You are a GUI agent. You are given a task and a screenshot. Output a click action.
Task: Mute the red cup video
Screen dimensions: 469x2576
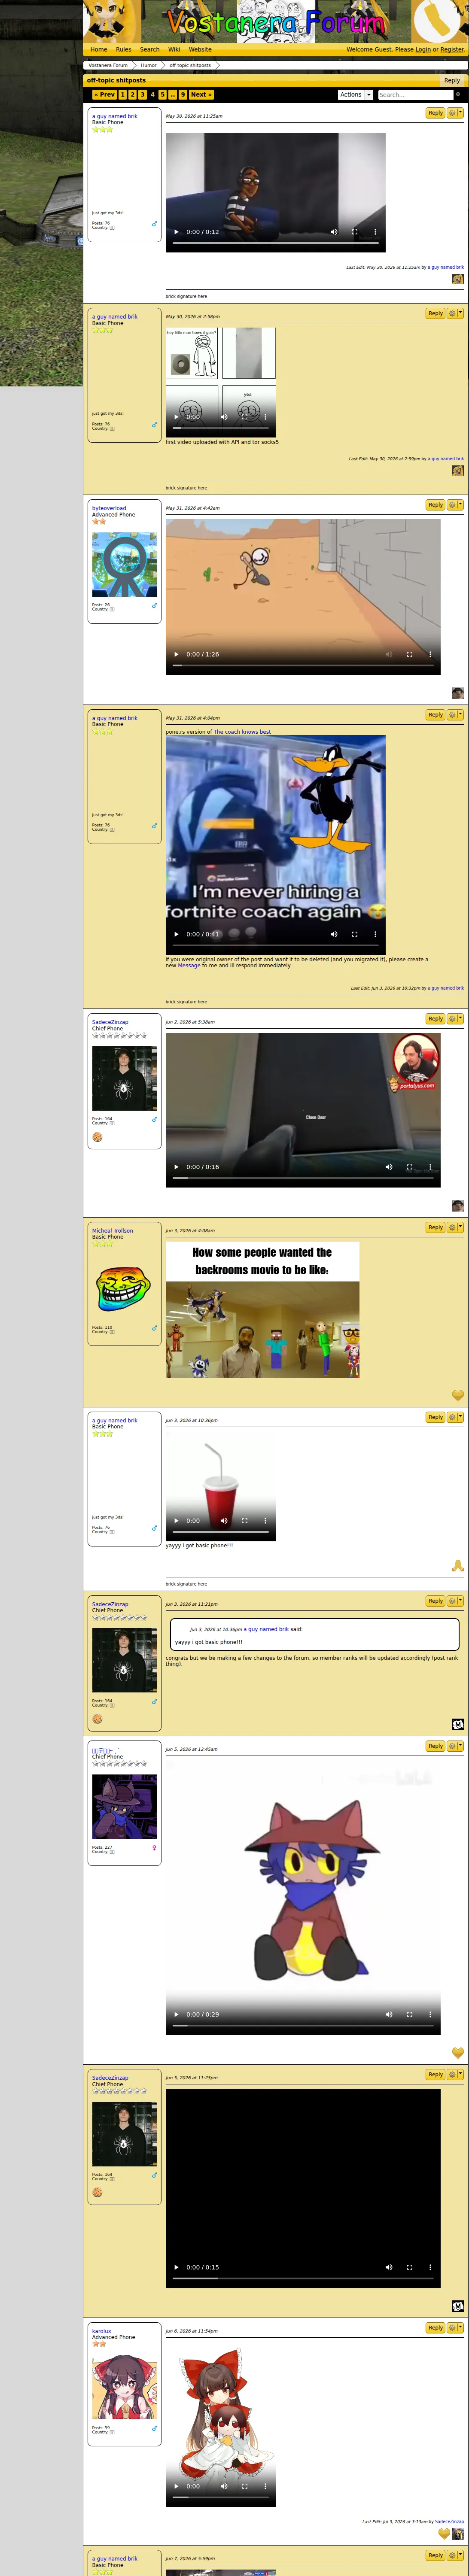point(224,1521)
